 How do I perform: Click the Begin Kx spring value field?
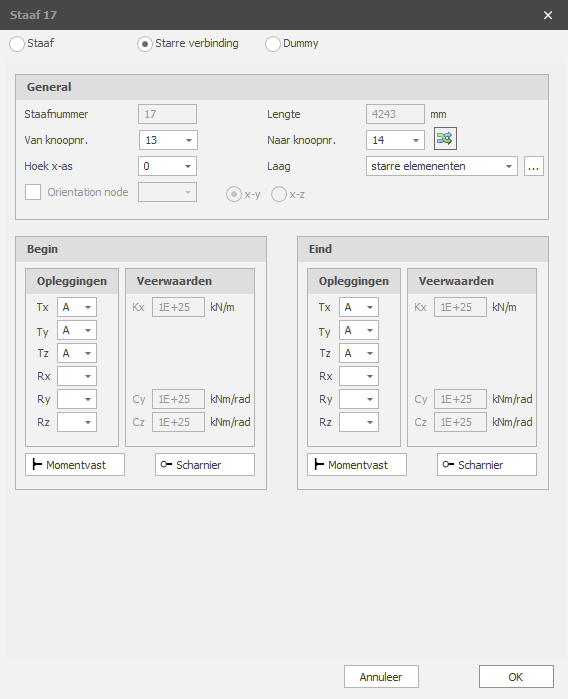click(178, 307)
